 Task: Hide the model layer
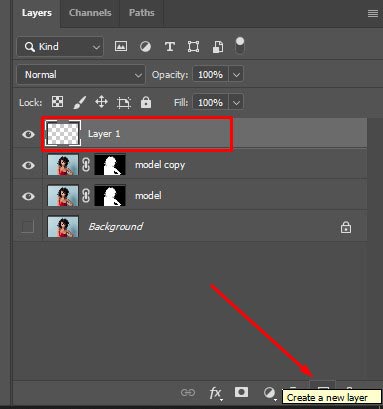pyautogui.click(x=28, y=196)
